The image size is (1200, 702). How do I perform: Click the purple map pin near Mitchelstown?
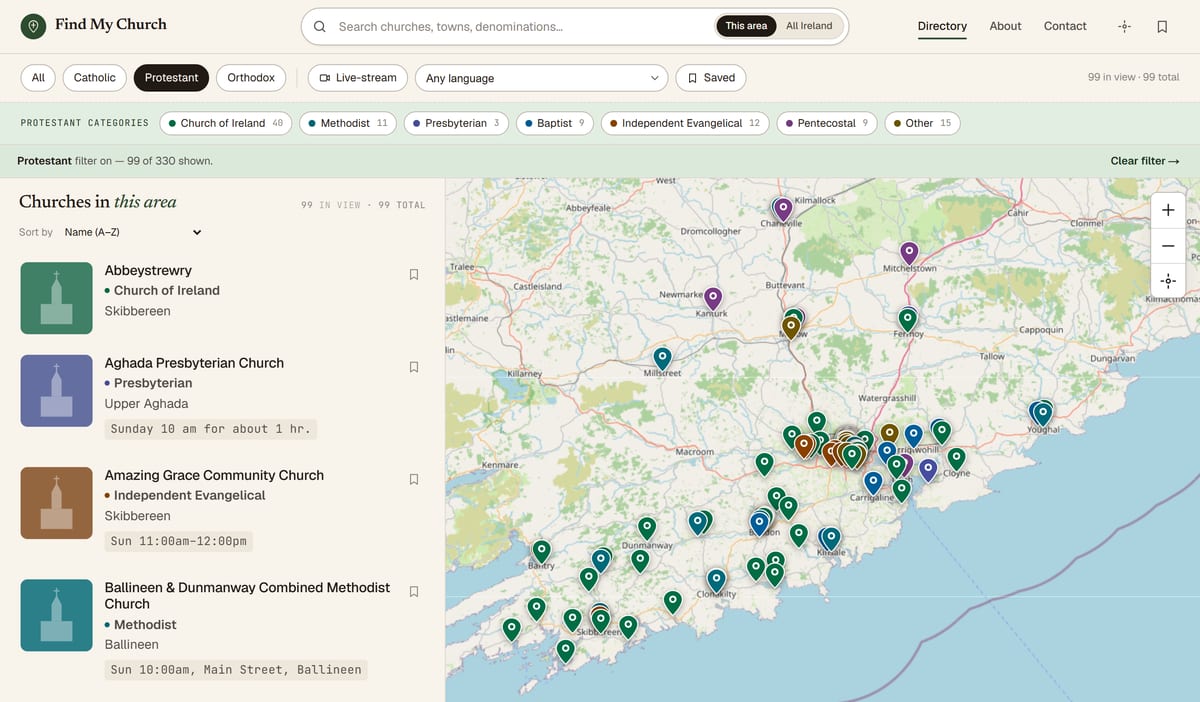pos(909,252)
